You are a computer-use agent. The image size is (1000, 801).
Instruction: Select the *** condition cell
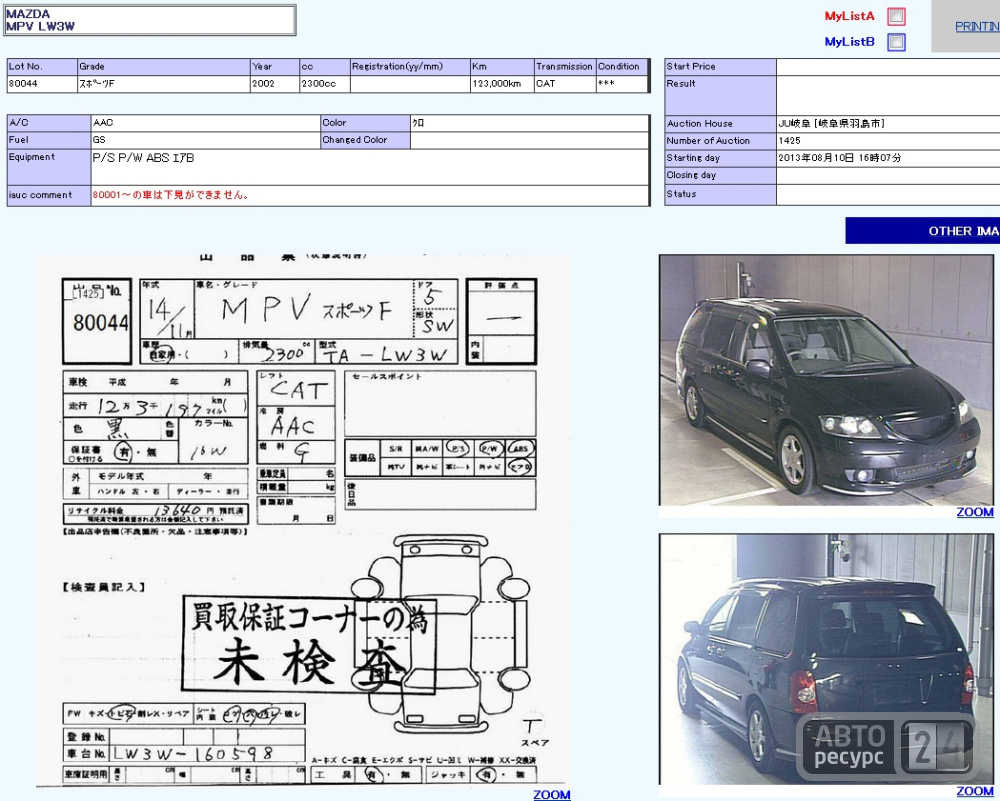point(622,84)
